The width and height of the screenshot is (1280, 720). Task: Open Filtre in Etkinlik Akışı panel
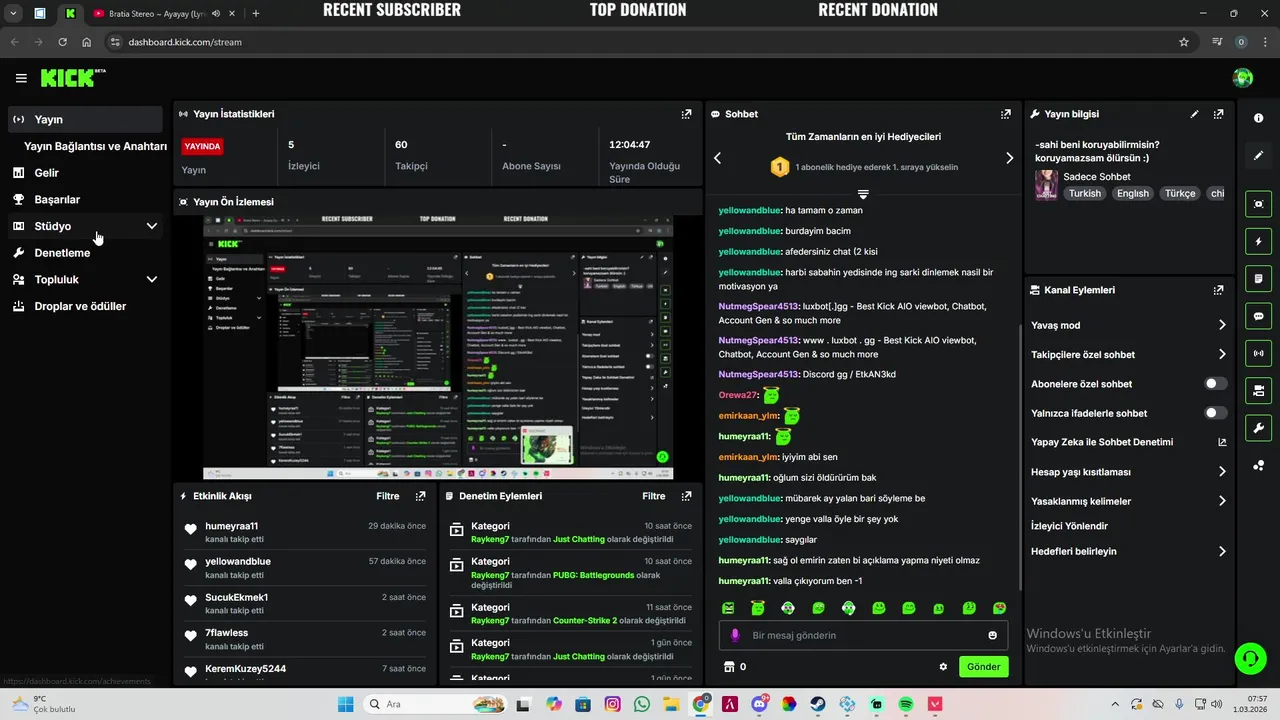coord(388,496)
